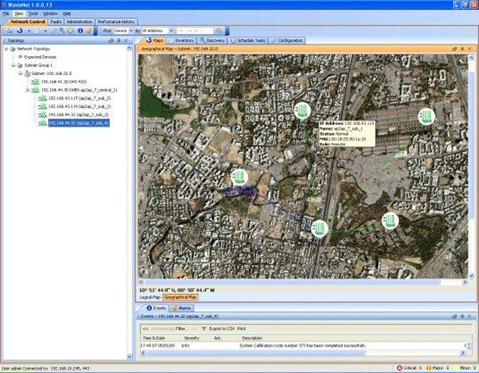Pin the Topology panel

119,40
